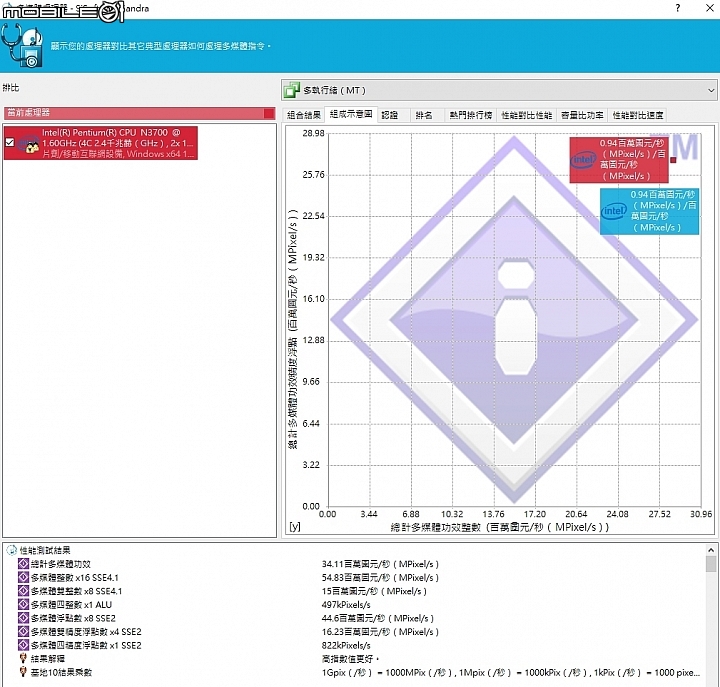The width and height of the screenshot is (720, 687).
Task: Click the 結果解釋 row label
Action: pos(47,659)
